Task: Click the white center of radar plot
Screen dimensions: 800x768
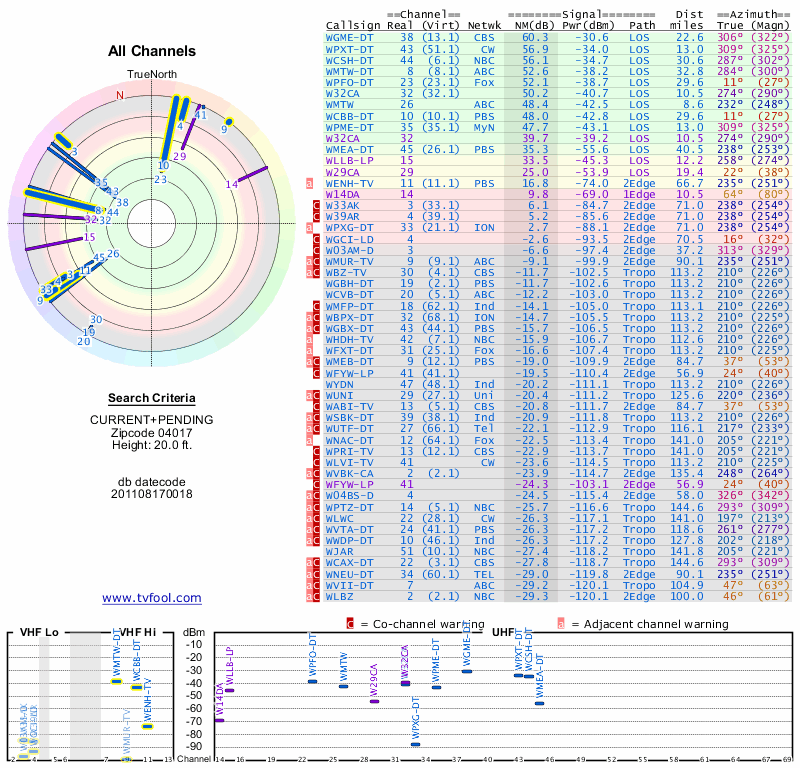Action: coord(152,224)
